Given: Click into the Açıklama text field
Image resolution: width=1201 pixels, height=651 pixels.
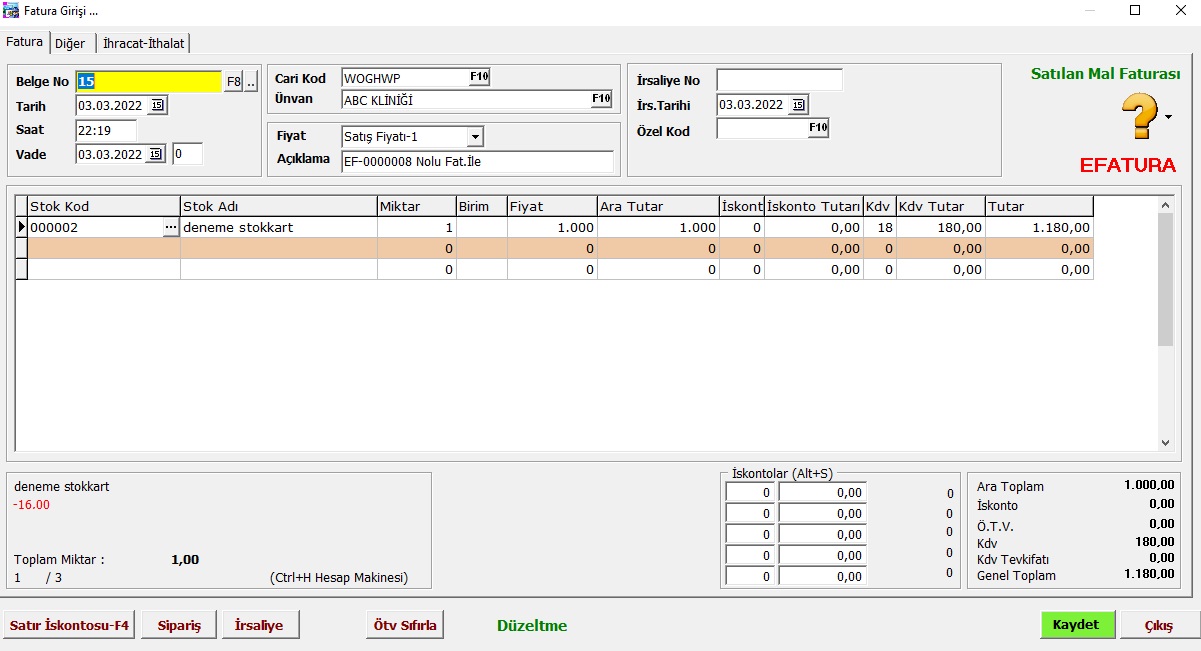Looking at the screenshot, I should [476, 162].
